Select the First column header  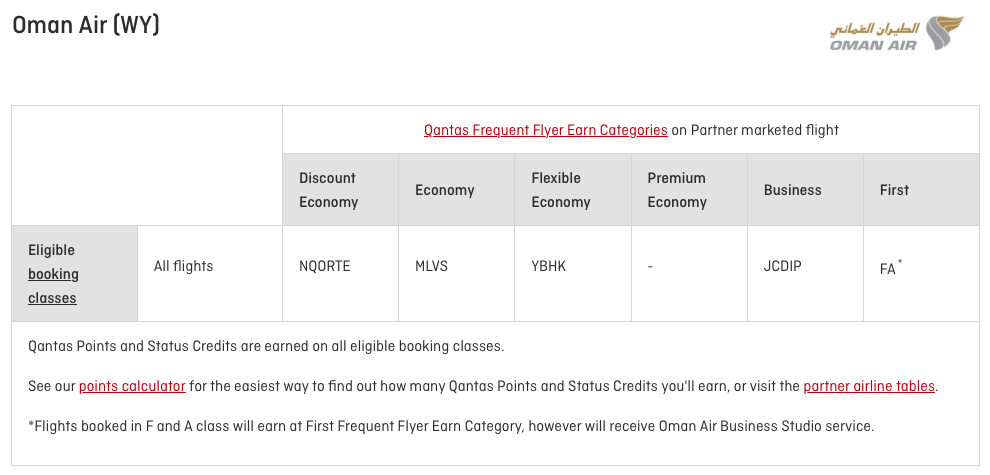pos(894,190)
